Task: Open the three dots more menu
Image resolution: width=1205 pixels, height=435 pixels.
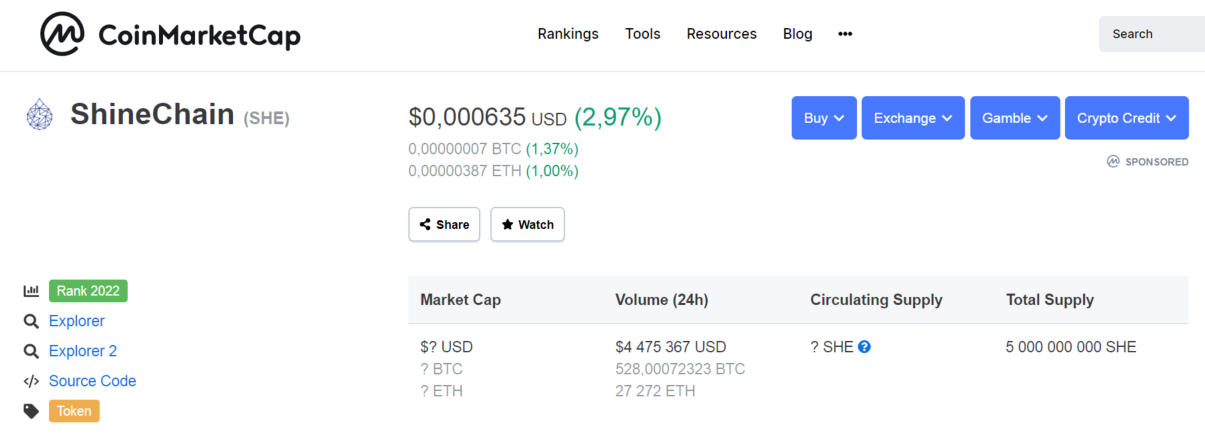Action: tap(845, 34)
